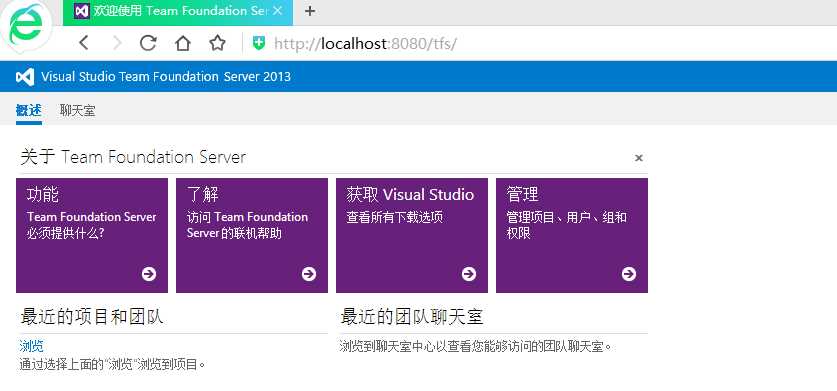Click text 通过选择上面的"浏览"浏览到项目
Screen dimensions: 837x391
(x=113, y=365)
